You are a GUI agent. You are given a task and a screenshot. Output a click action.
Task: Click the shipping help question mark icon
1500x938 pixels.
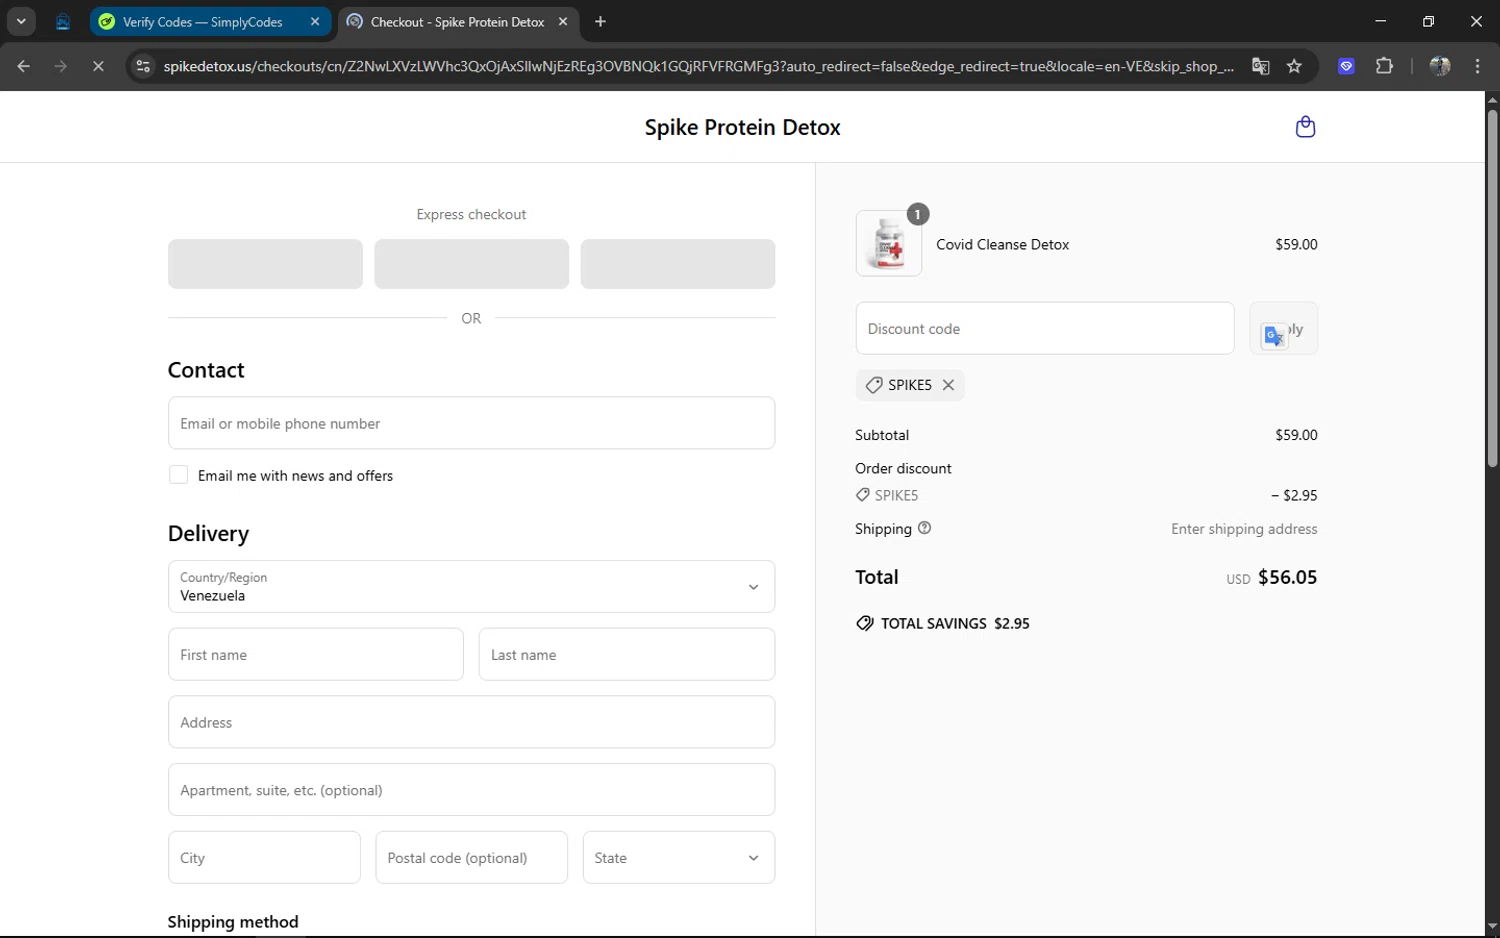(x=924, y=528)
